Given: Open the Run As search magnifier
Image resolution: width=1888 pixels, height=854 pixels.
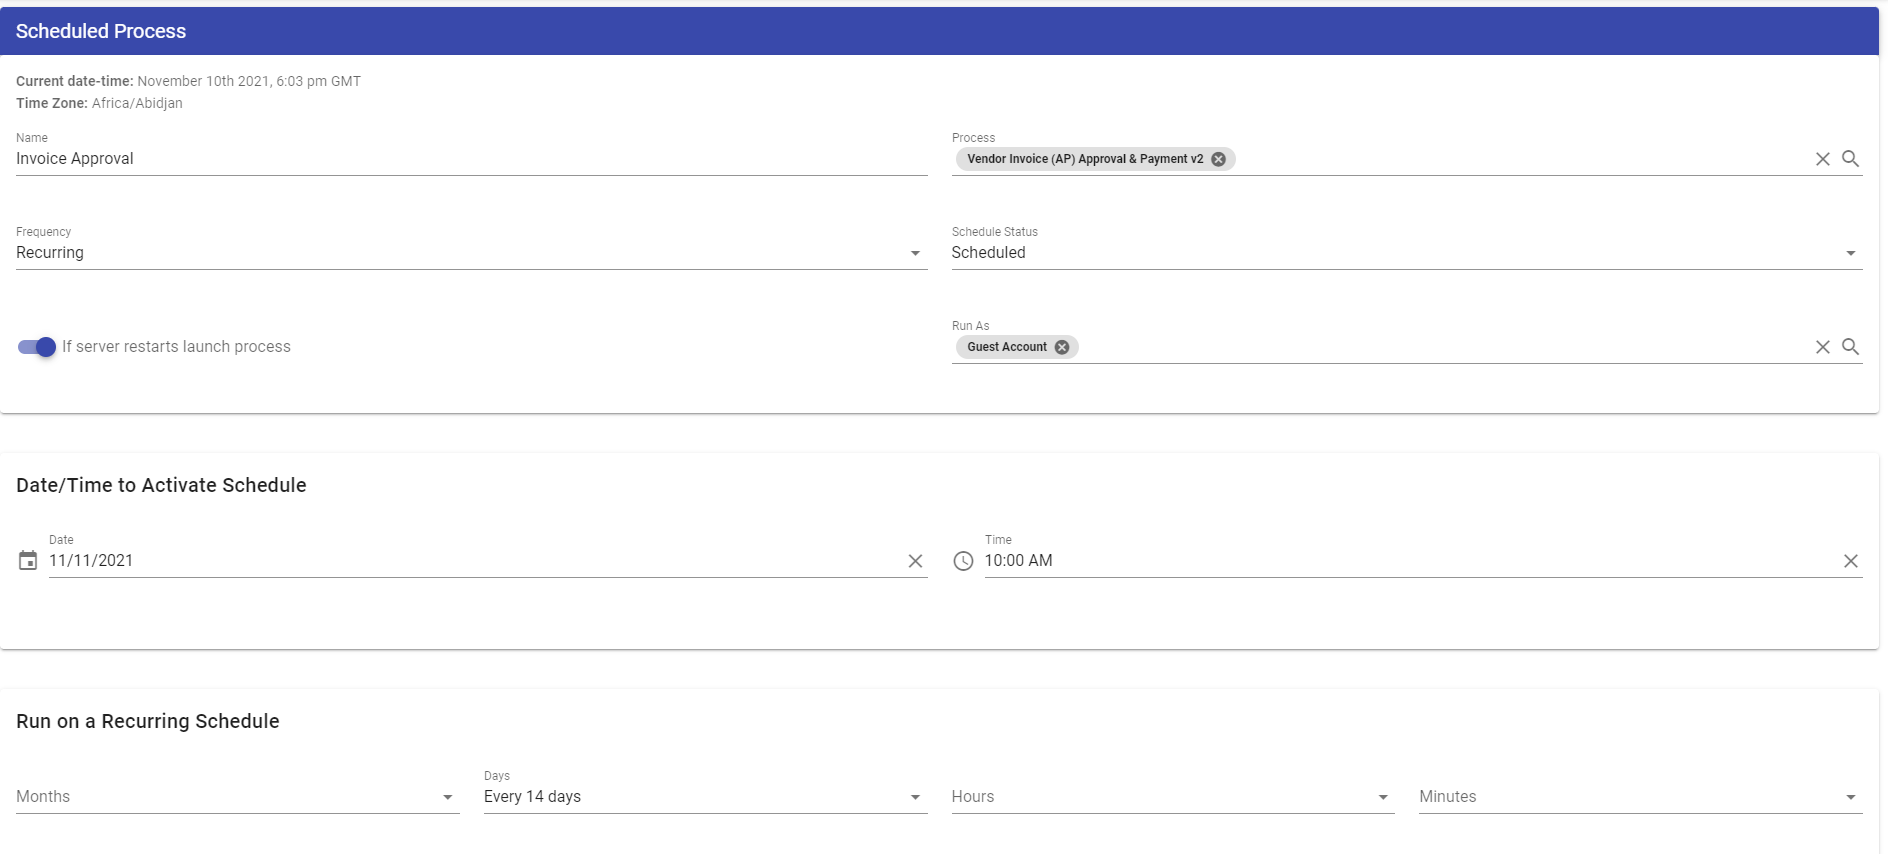Looking at the screenshot, I should (x=1851, y=347).
